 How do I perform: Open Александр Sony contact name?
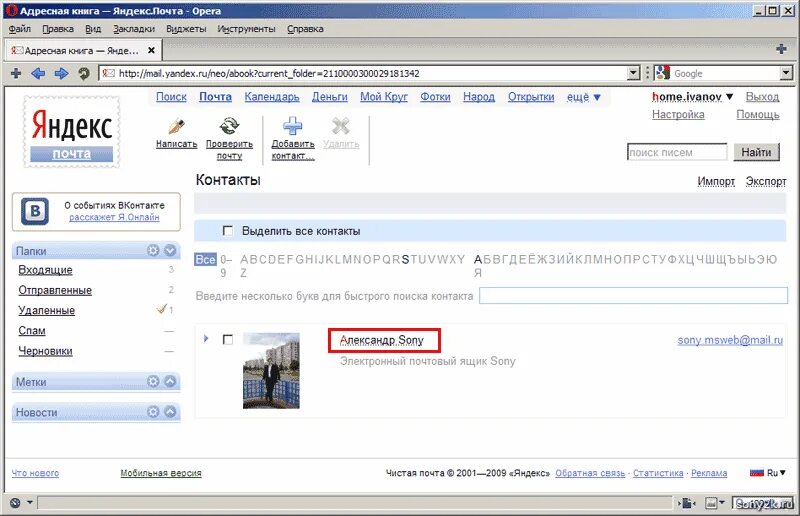[382, 340]
